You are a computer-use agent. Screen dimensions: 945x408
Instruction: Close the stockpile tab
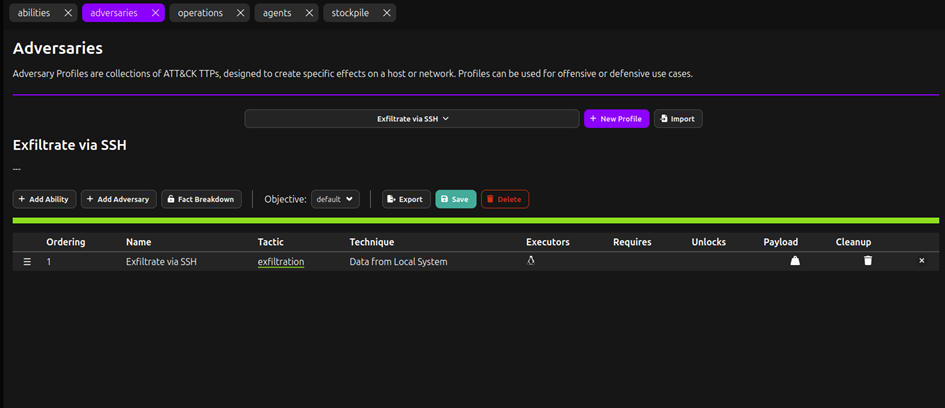point(386,13)
